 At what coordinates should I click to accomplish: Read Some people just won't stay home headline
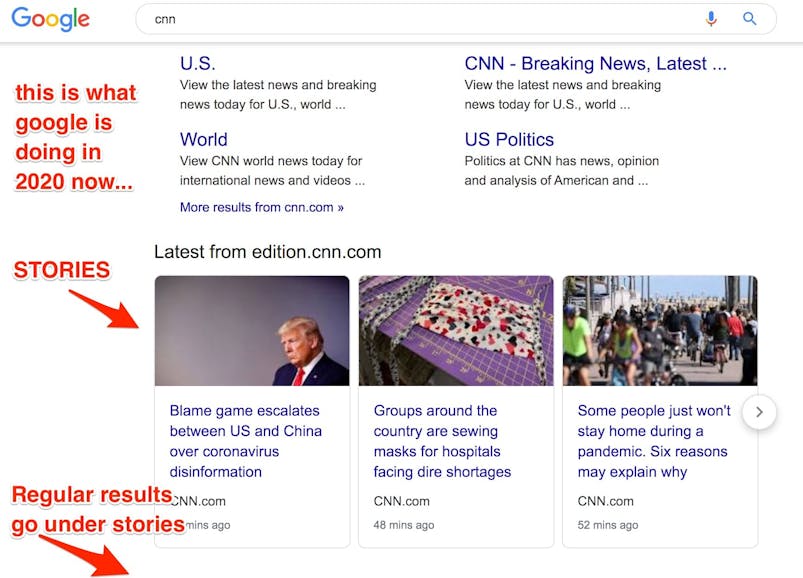[x=654, y=441]
